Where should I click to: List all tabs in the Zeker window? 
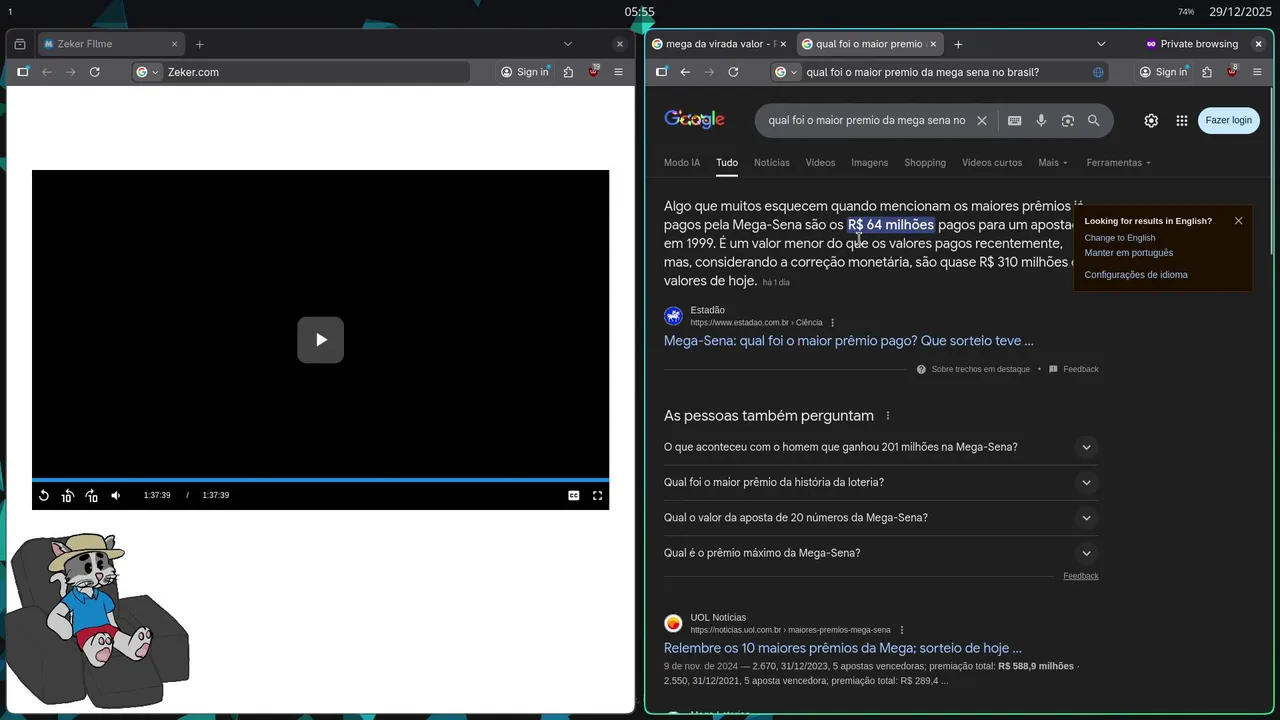[568, 44]
